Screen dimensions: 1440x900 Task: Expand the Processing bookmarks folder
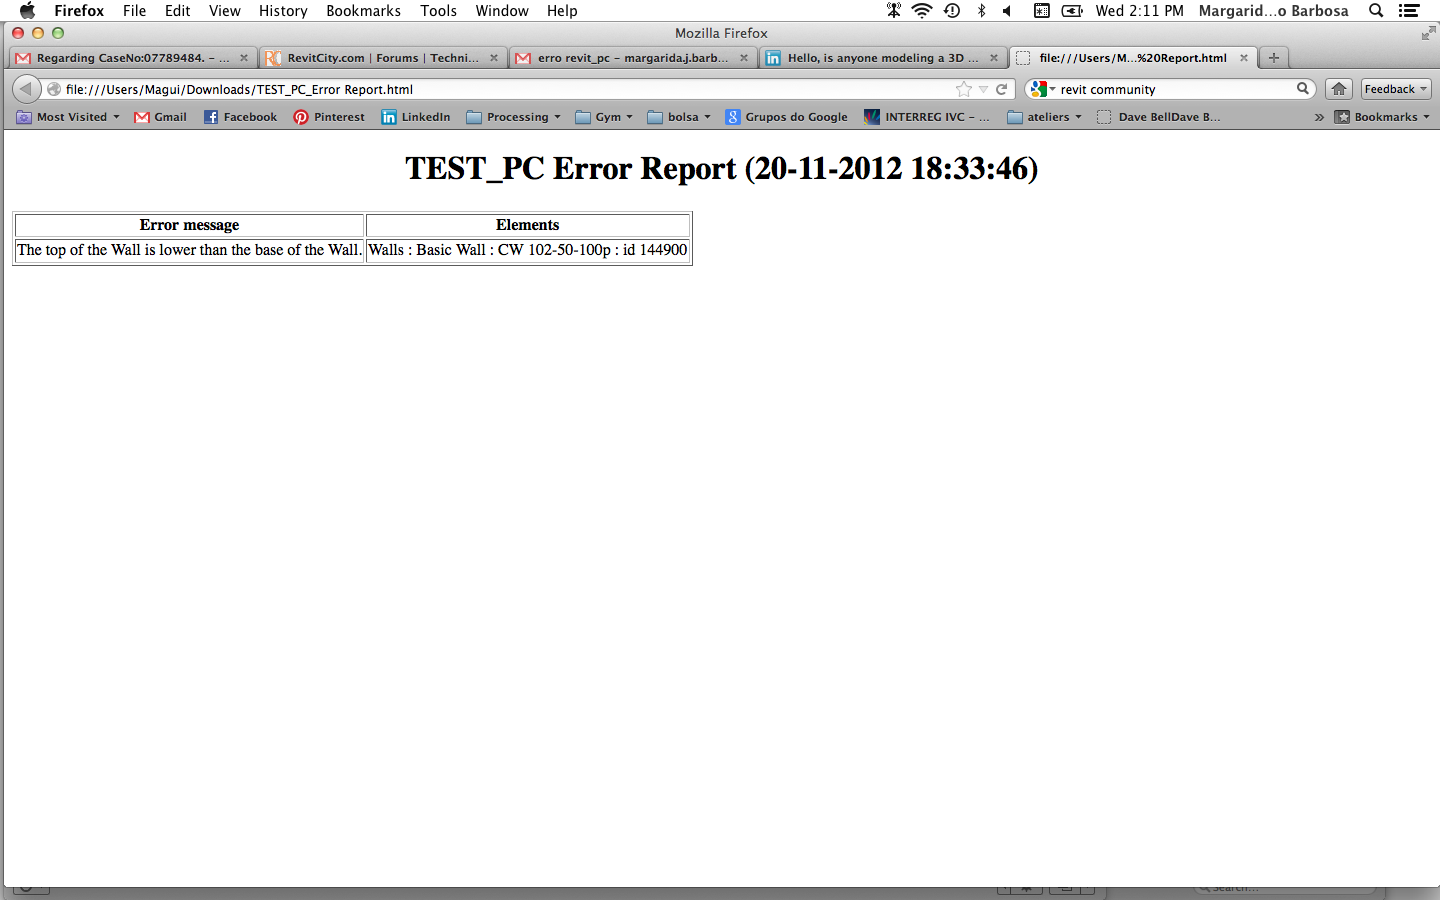pos(514,117)
